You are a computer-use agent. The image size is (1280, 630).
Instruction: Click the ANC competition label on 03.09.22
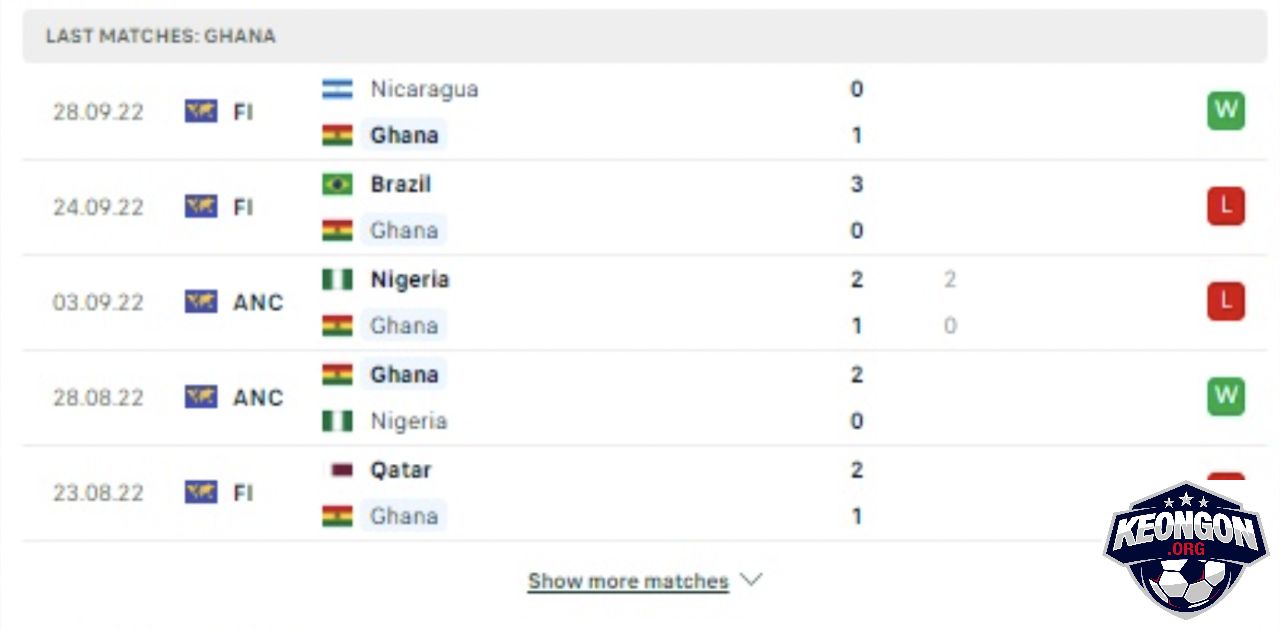tap(258, 302)
